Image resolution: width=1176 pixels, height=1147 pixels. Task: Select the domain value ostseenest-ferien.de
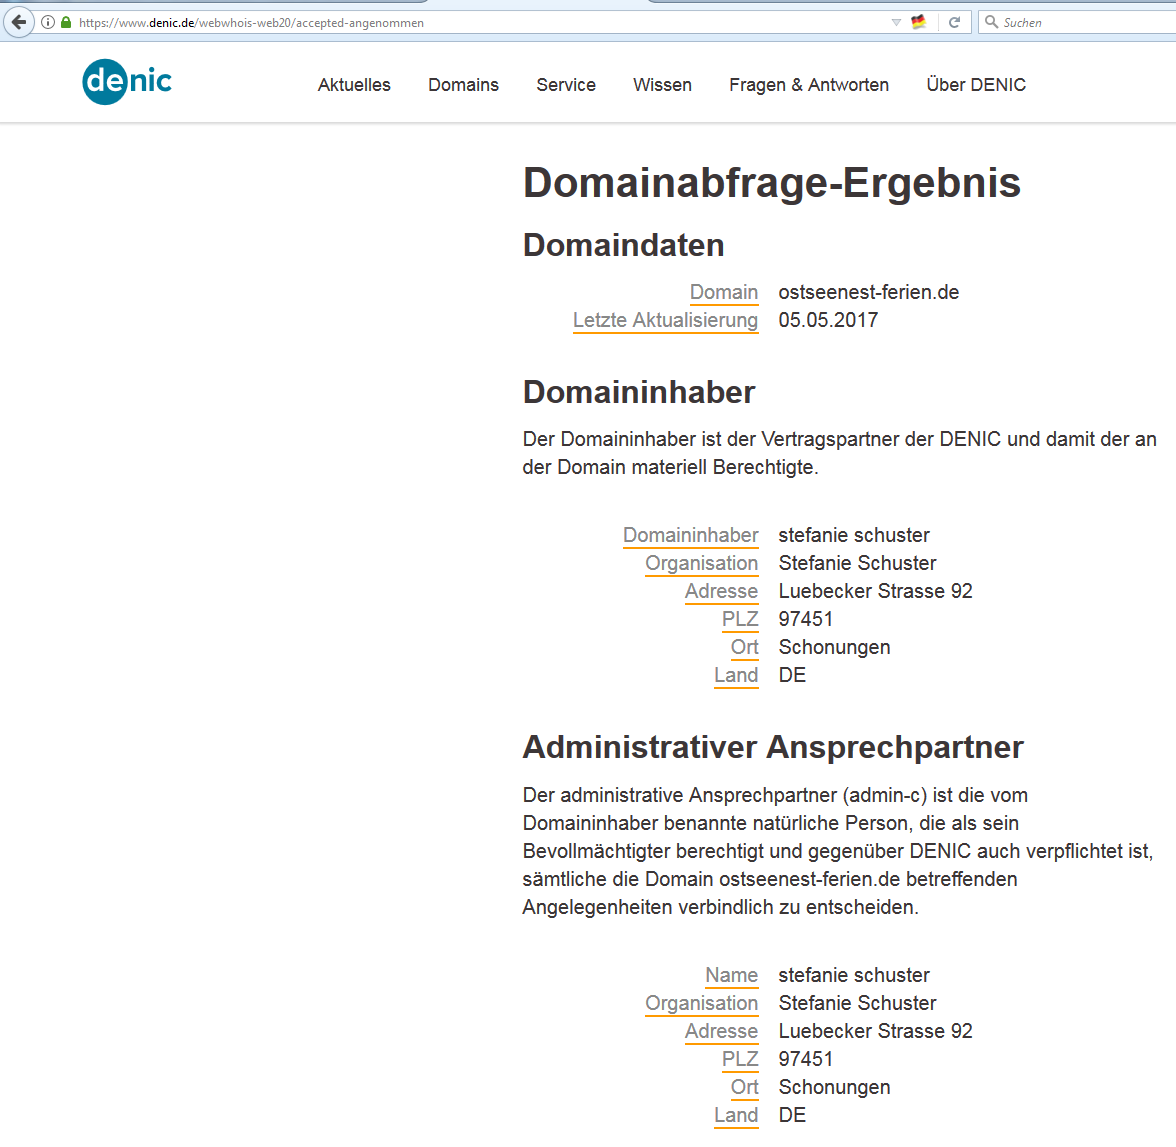pyautogui.click(x=868, y=293)
